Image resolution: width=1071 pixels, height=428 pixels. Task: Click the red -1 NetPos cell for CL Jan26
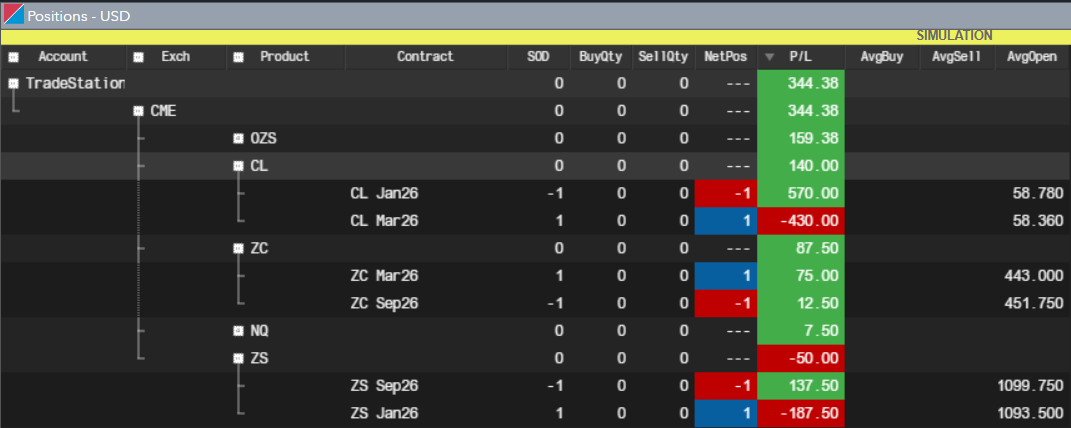[726, 193]
